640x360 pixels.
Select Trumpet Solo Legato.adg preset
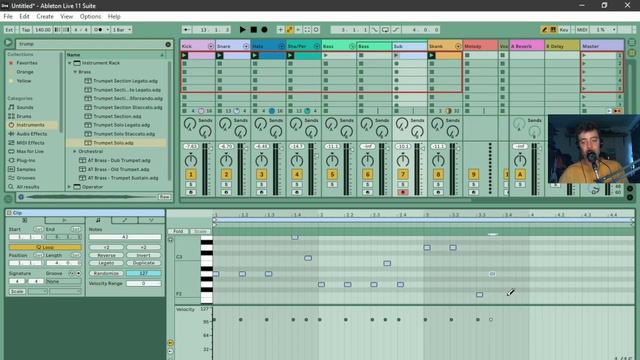(x=121, y=125)
